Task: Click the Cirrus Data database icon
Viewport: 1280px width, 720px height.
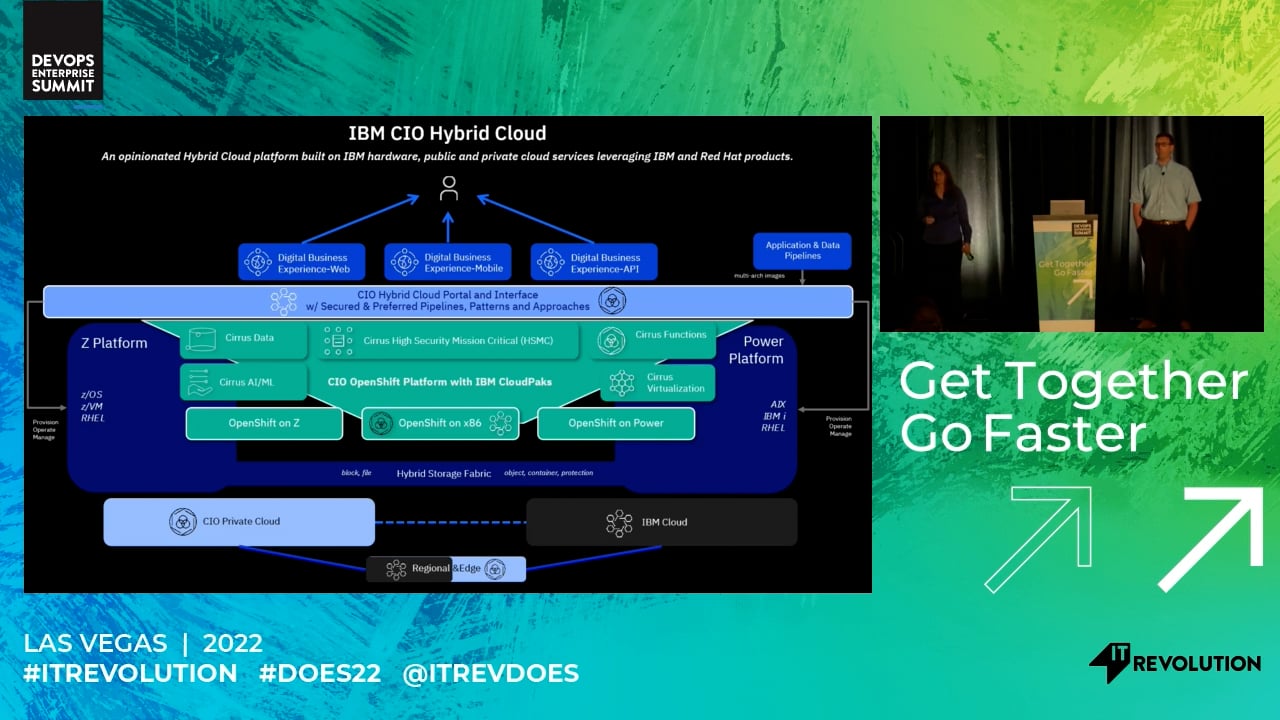Action: coord(202,340)
